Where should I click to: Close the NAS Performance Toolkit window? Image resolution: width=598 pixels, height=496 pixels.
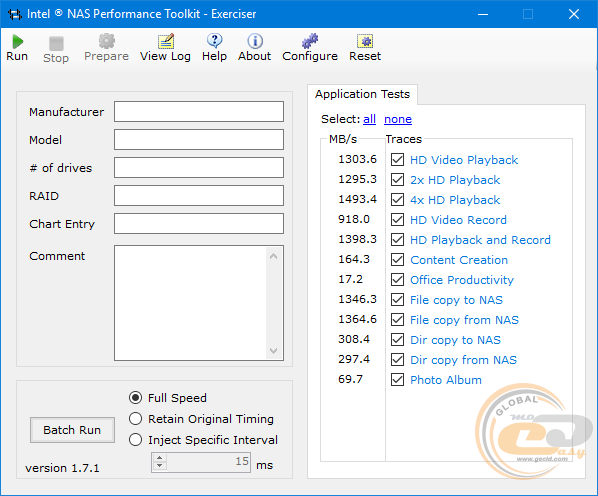tap(574, 14)
